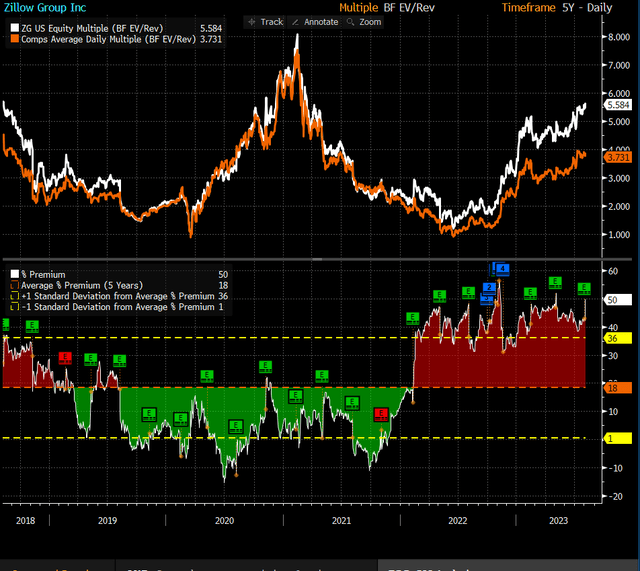Click orange swatch for Comps Average Daily Multiple

tap(15, 39)
